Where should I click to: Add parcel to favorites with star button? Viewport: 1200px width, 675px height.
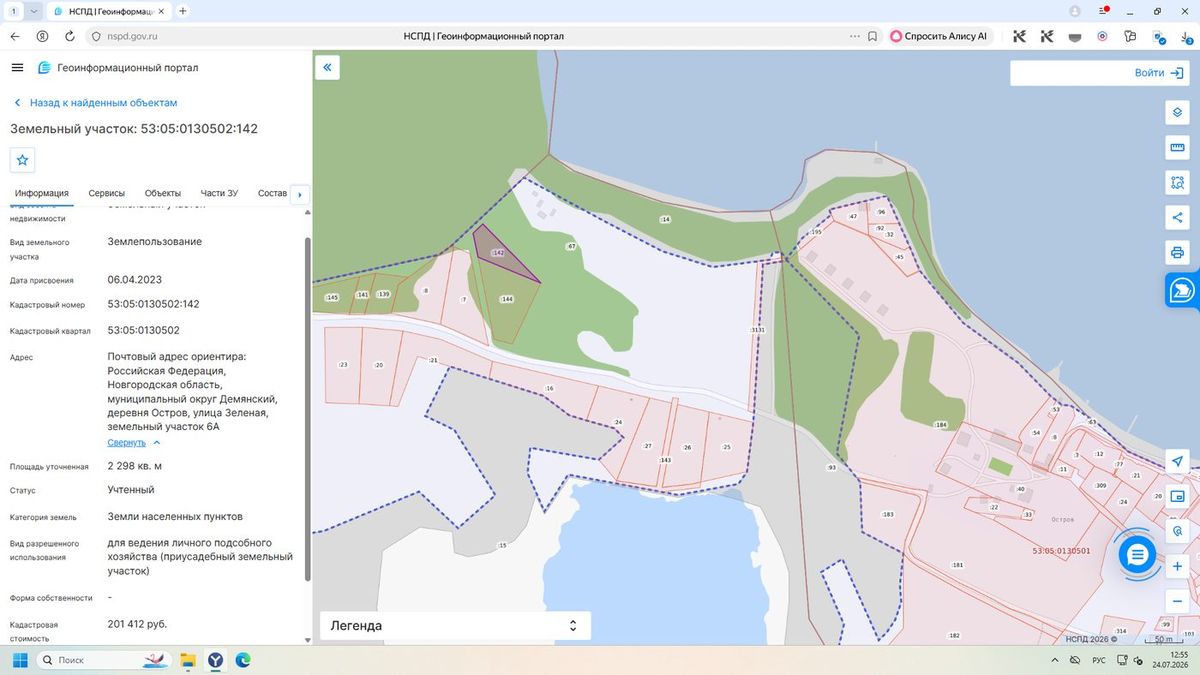pyautogui.click(x=23, y=160)
